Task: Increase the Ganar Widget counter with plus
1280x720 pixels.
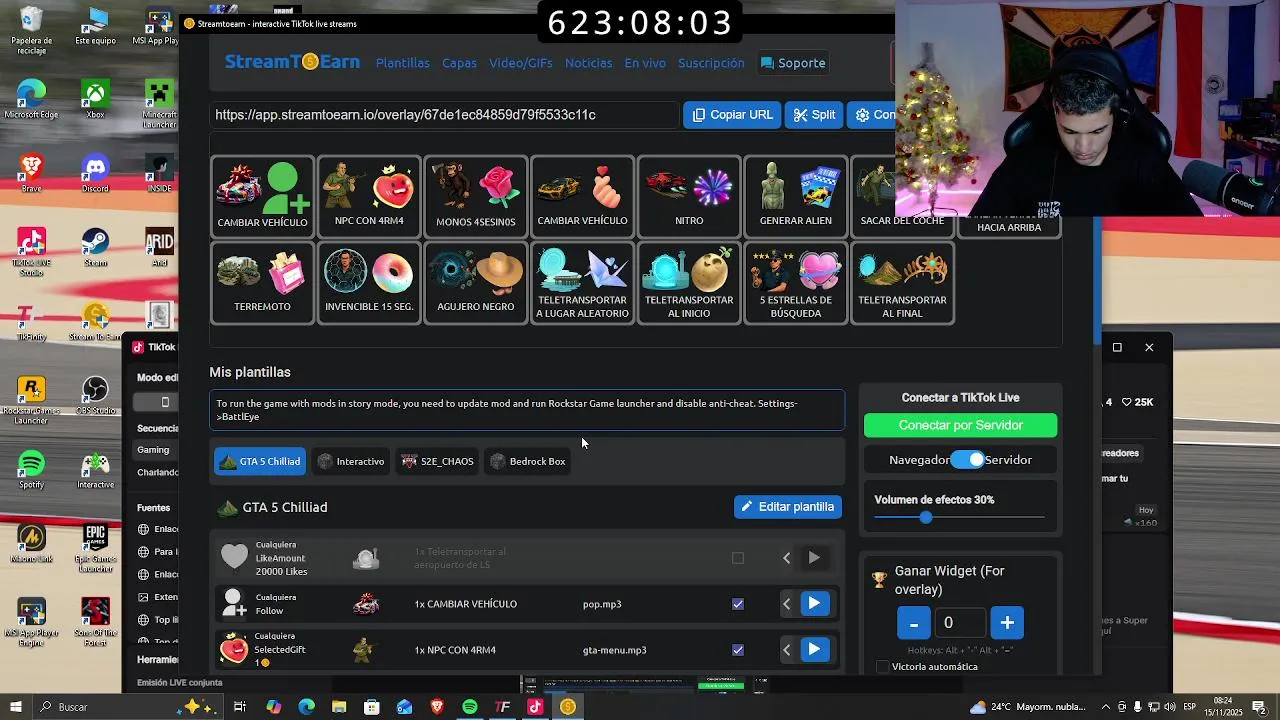Action: click(1007, 623)
